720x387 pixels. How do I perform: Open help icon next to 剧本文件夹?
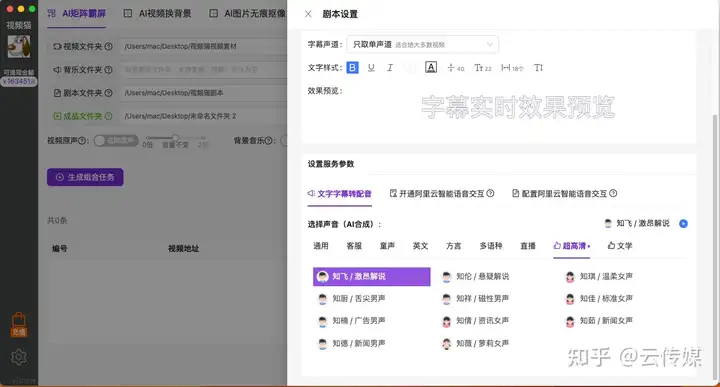(x=108, y=93)
